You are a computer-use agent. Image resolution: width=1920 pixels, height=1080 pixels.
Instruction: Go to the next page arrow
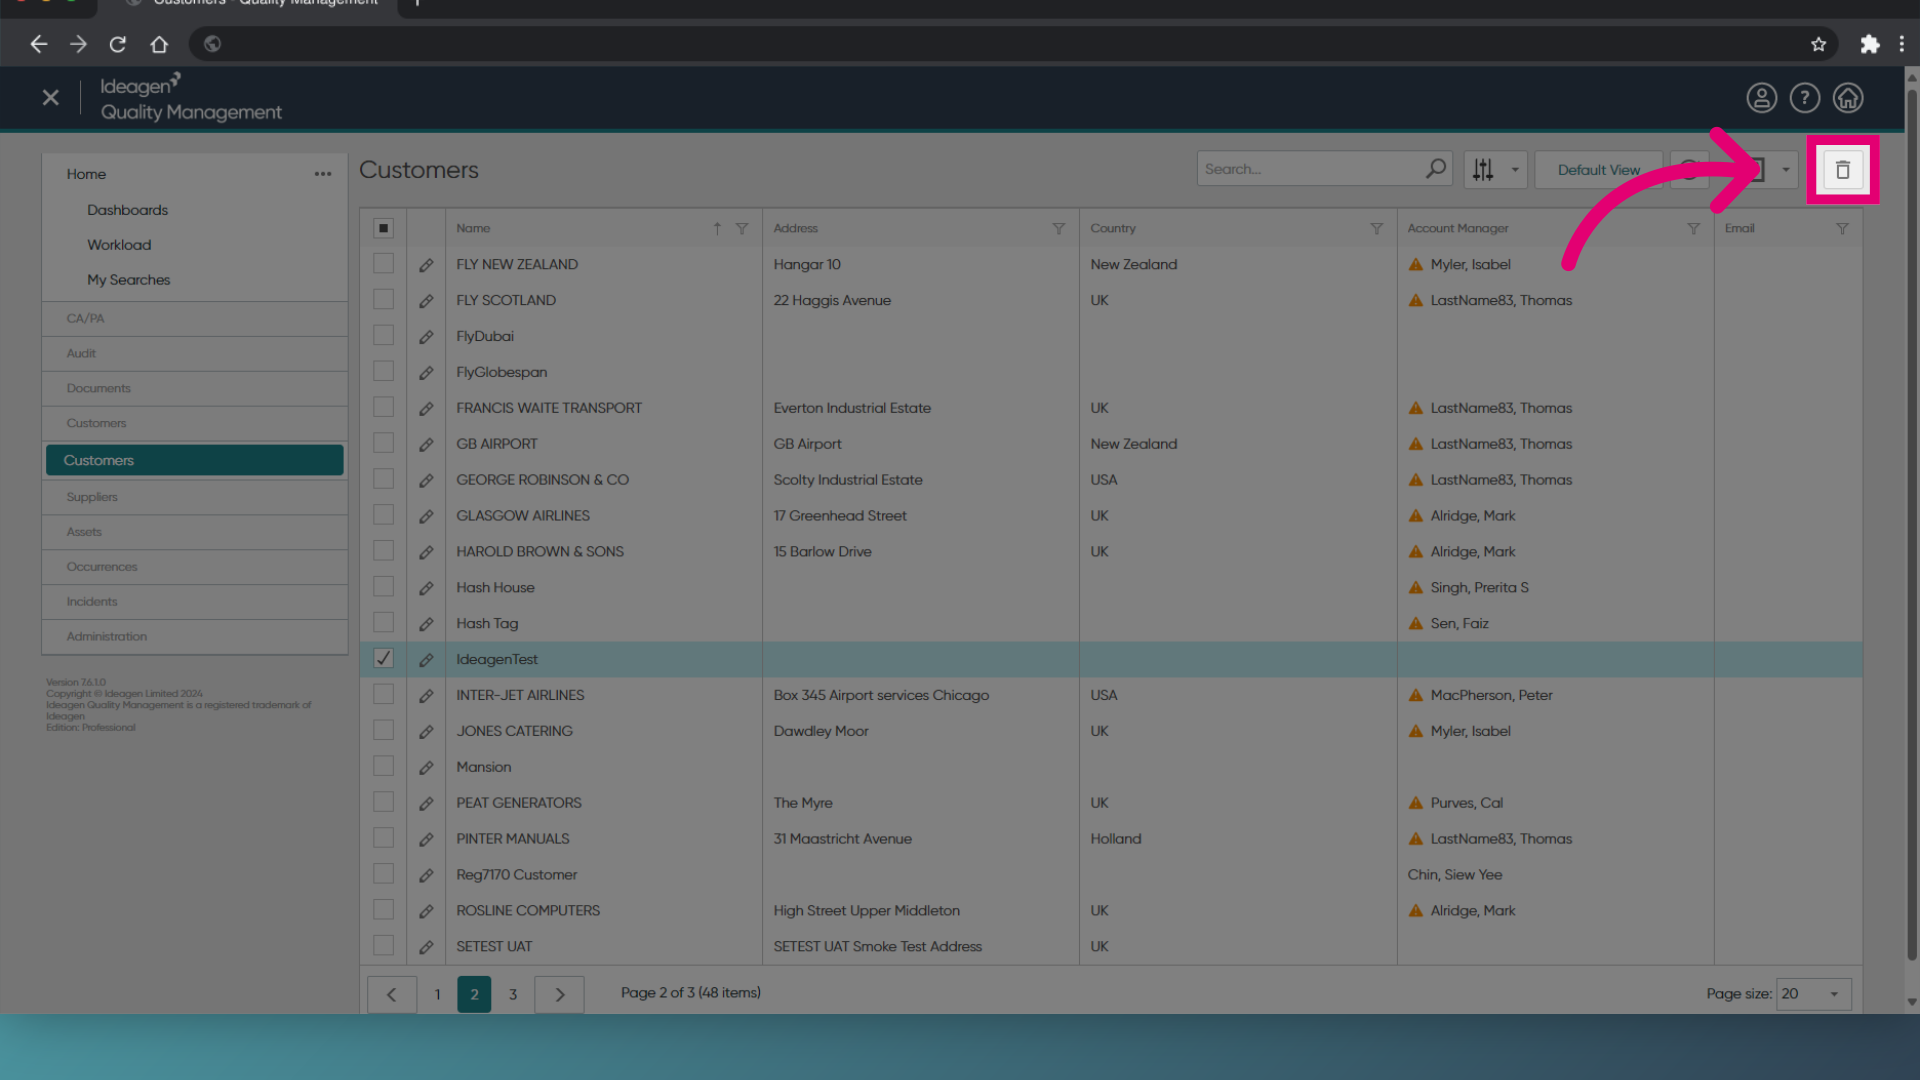point(560,994)
